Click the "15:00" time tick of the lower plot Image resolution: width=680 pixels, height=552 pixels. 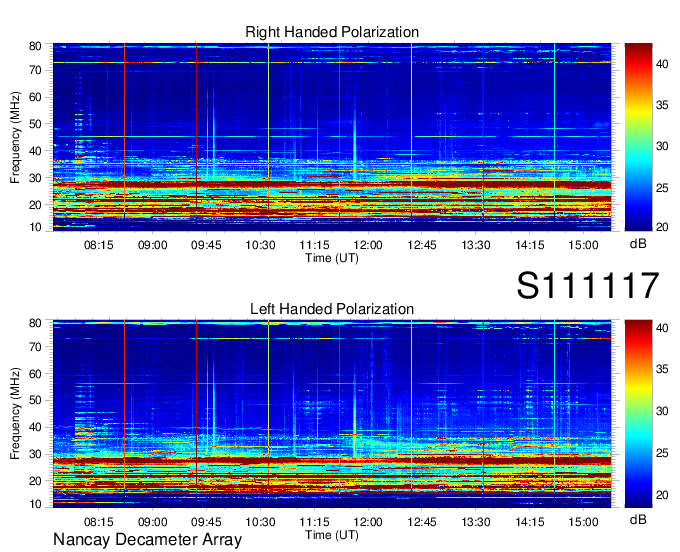click(x=583, y=522)
